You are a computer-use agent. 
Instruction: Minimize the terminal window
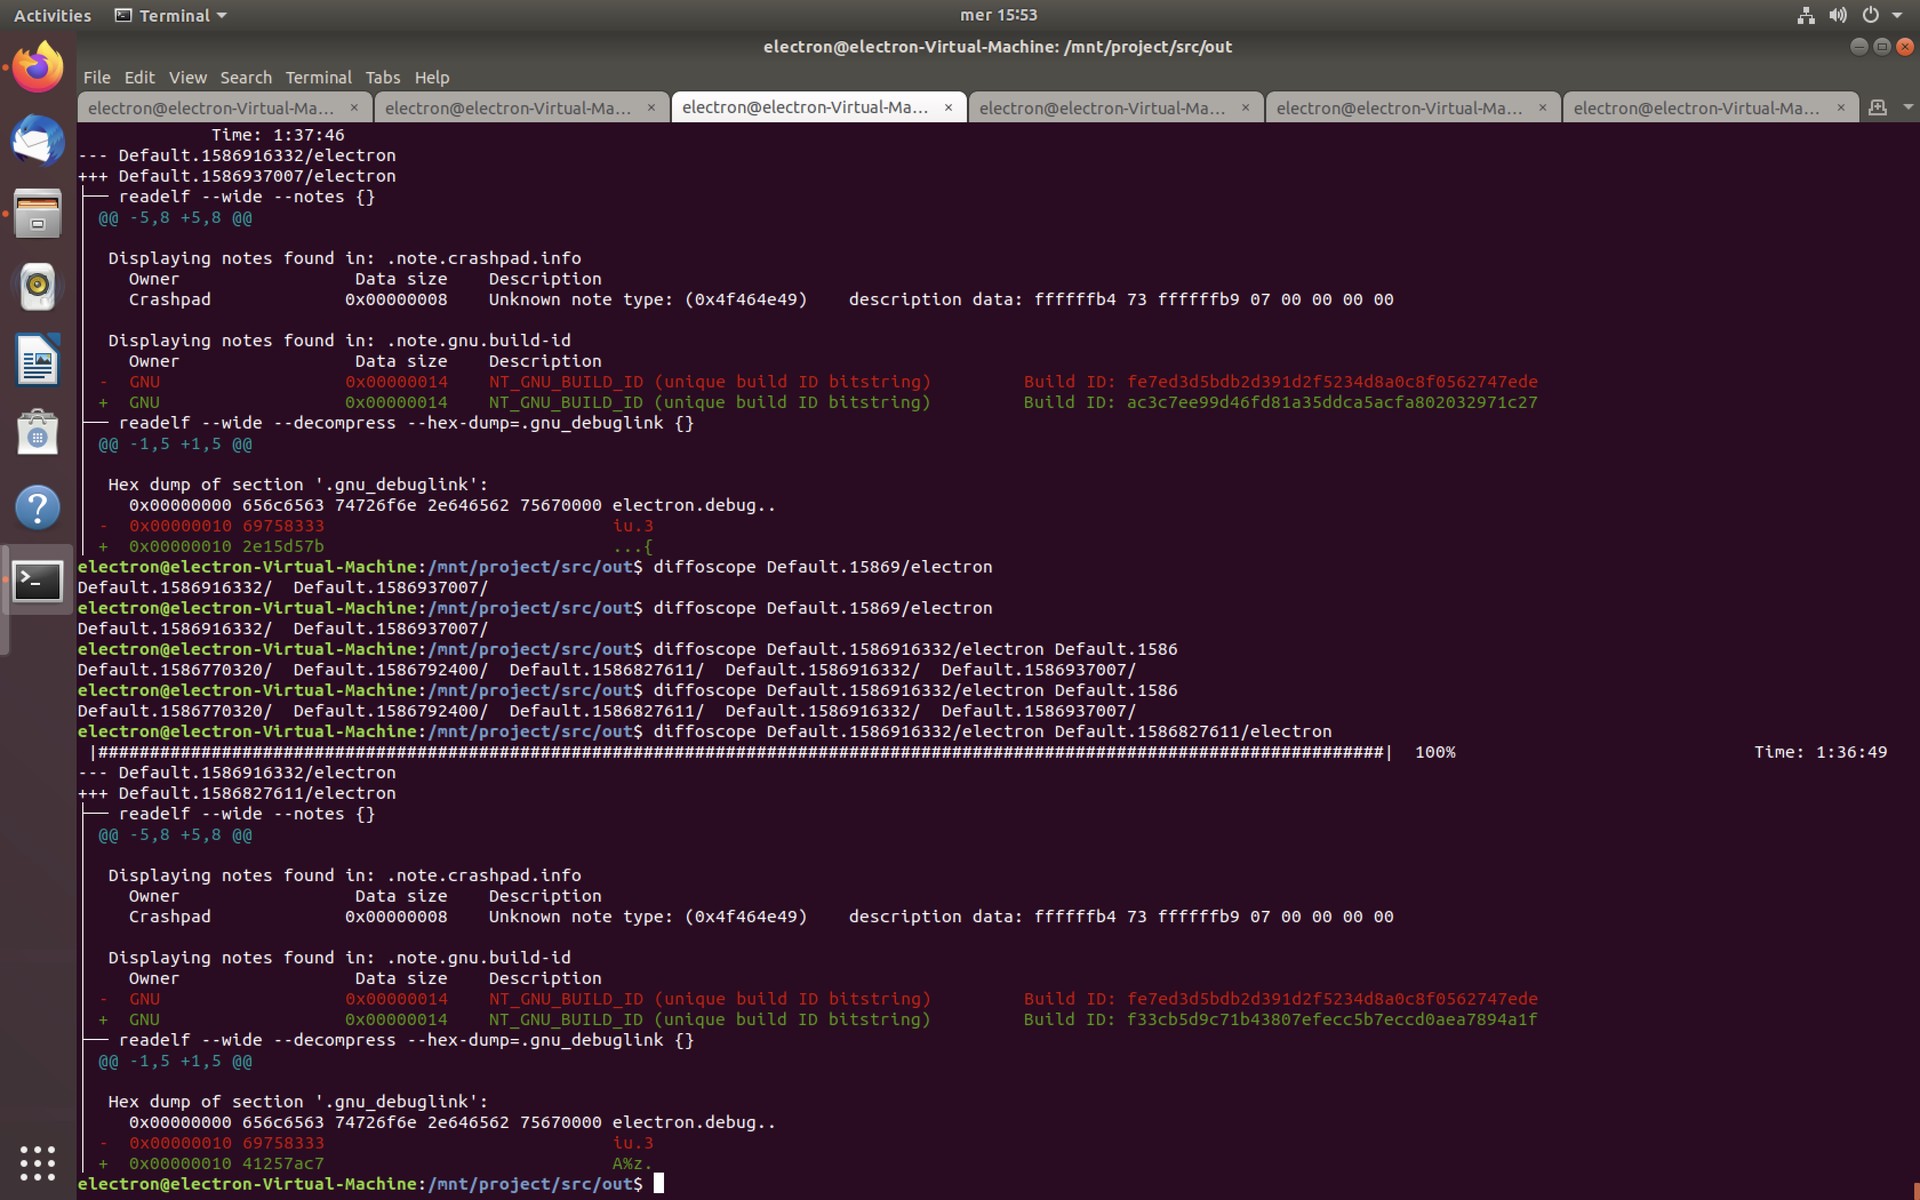point(1859,46)
